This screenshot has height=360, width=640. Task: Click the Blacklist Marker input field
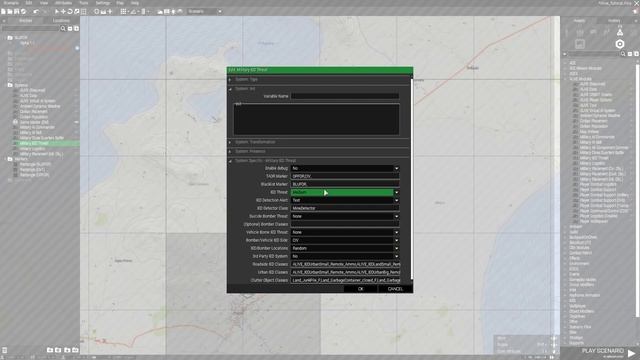tap(345, 184)
